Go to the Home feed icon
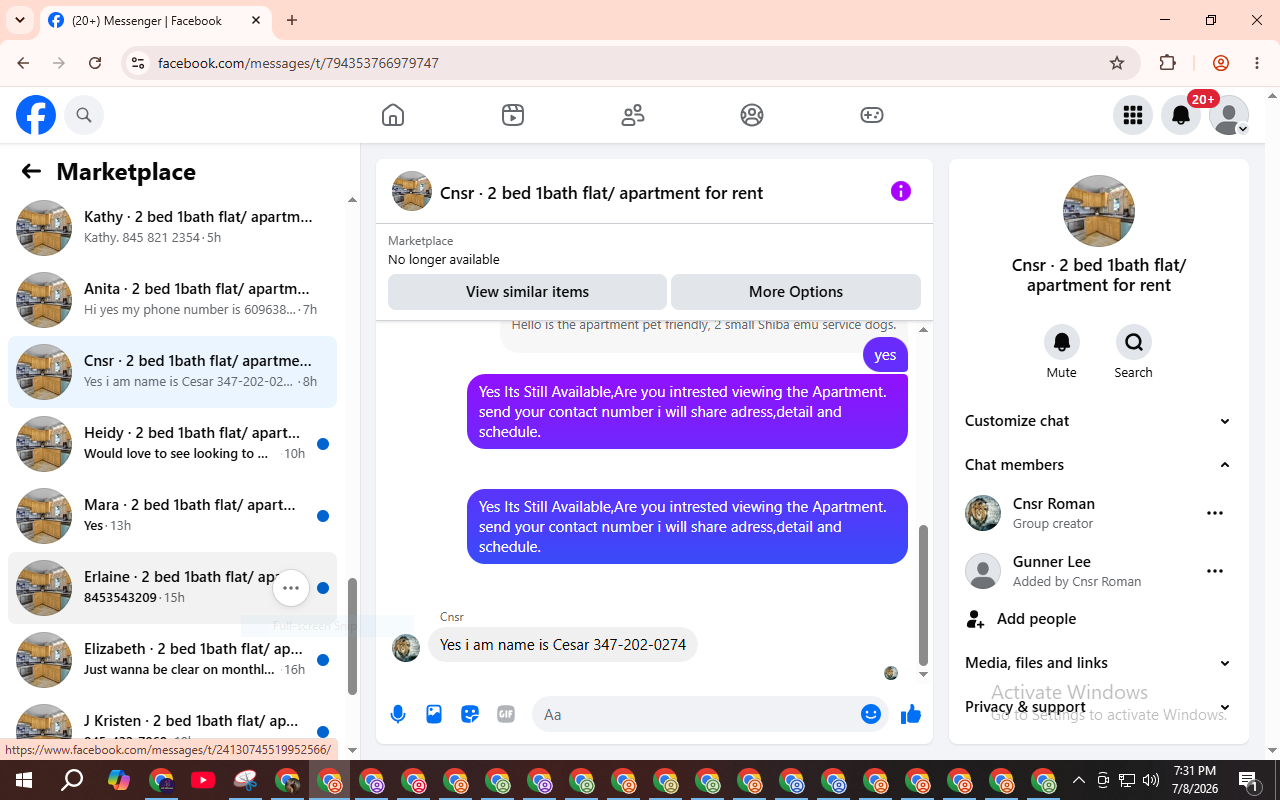Image resolution: width=1280 pixels, height=800 pixels. pyautogui.click(x=393, y=115)
